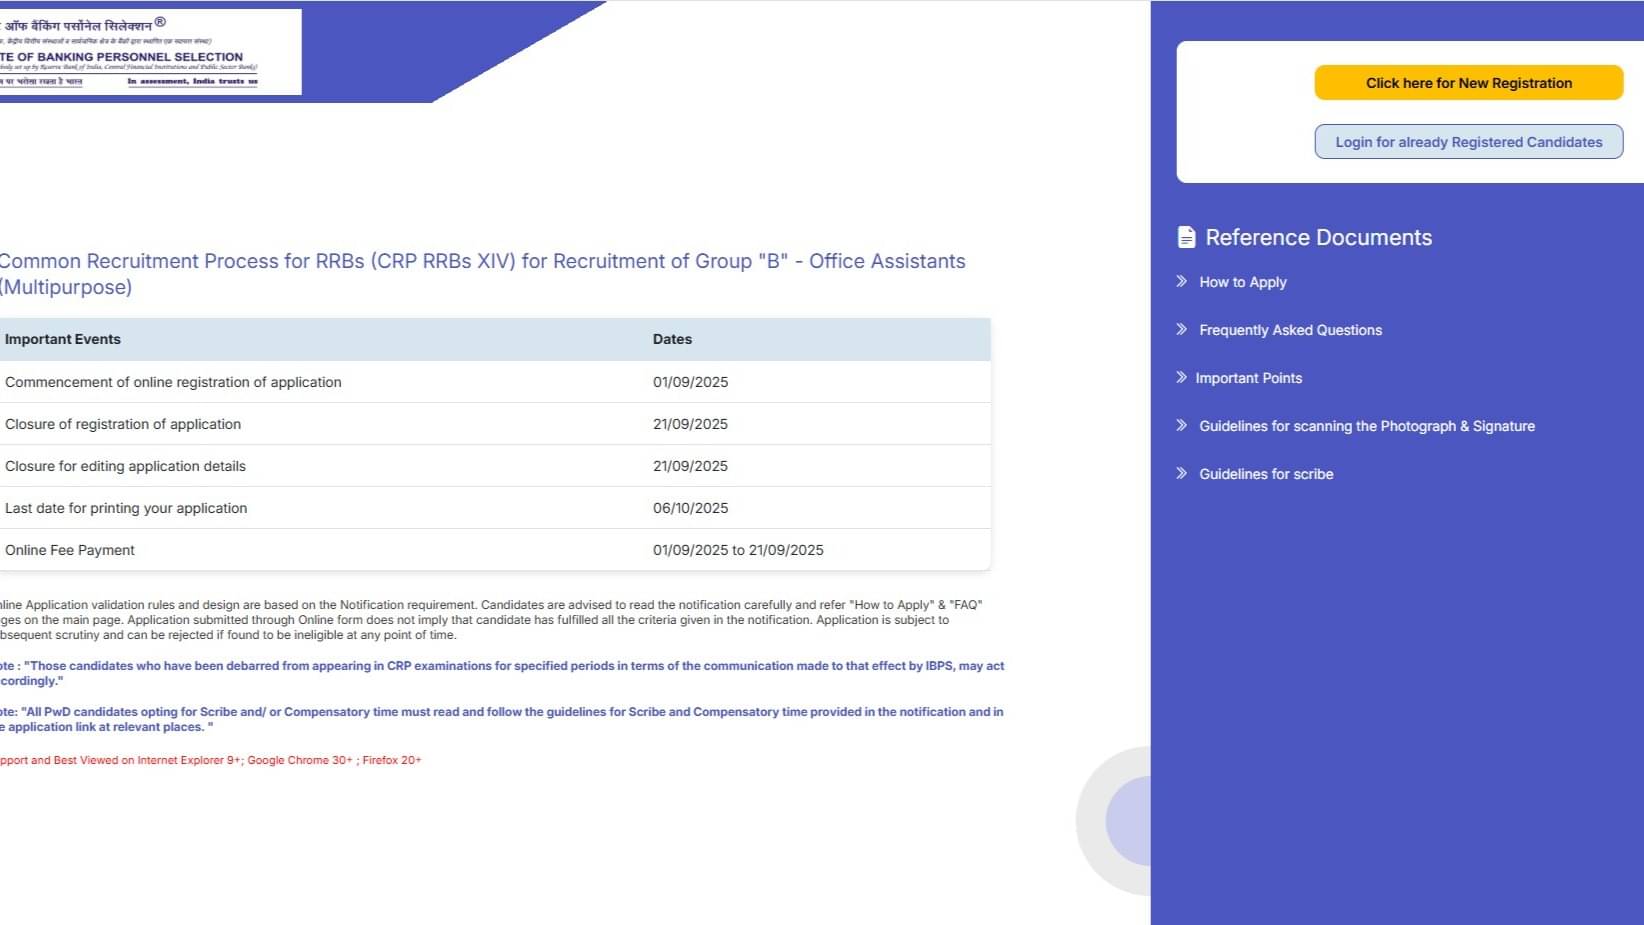Click the chevron beside Frequently Asked Questions
This screenshot has width=1644, height=925.
(x=1182, y=330)
